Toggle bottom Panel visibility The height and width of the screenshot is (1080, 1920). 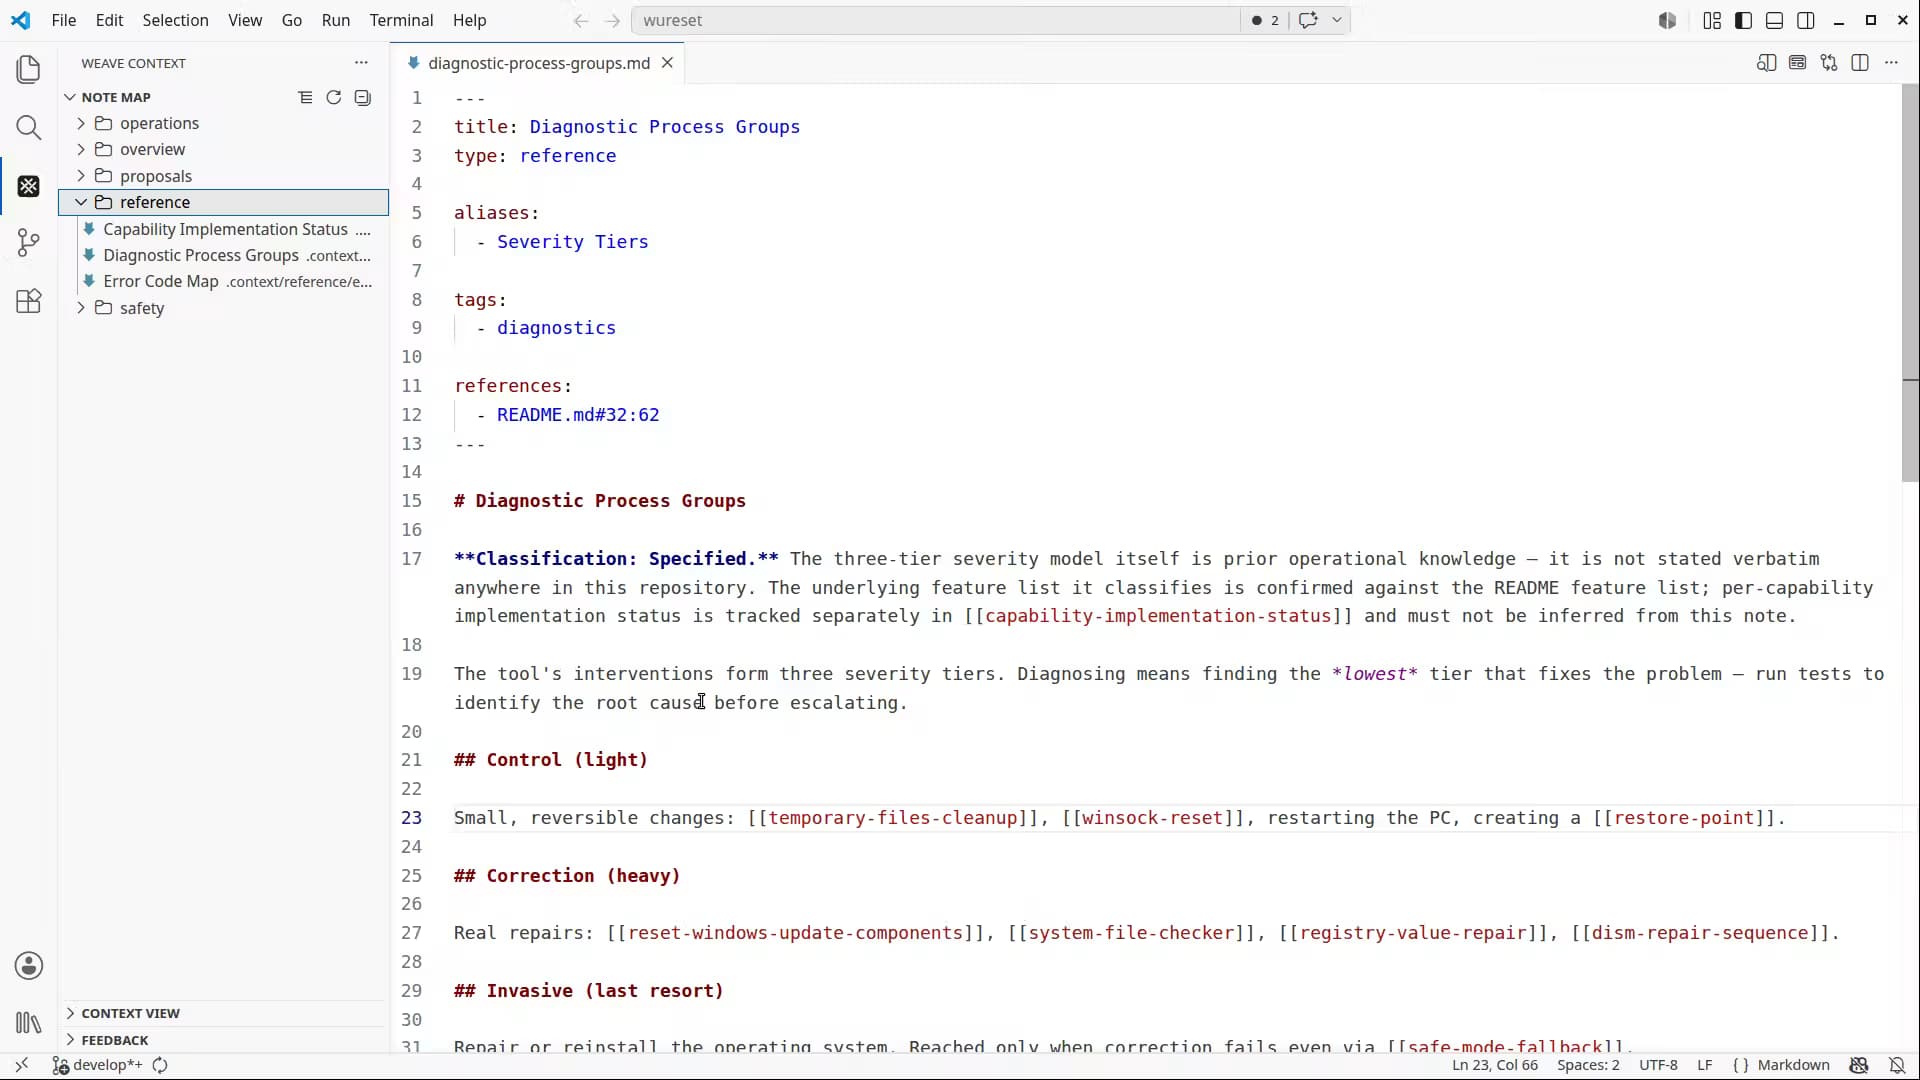pyautogui.click(x=1775, y=20)
